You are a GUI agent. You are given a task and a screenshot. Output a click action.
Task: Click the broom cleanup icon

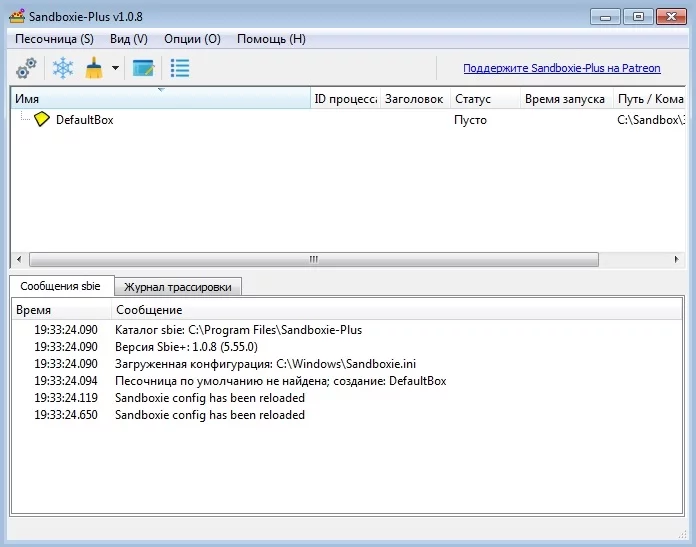click(94, 68)
